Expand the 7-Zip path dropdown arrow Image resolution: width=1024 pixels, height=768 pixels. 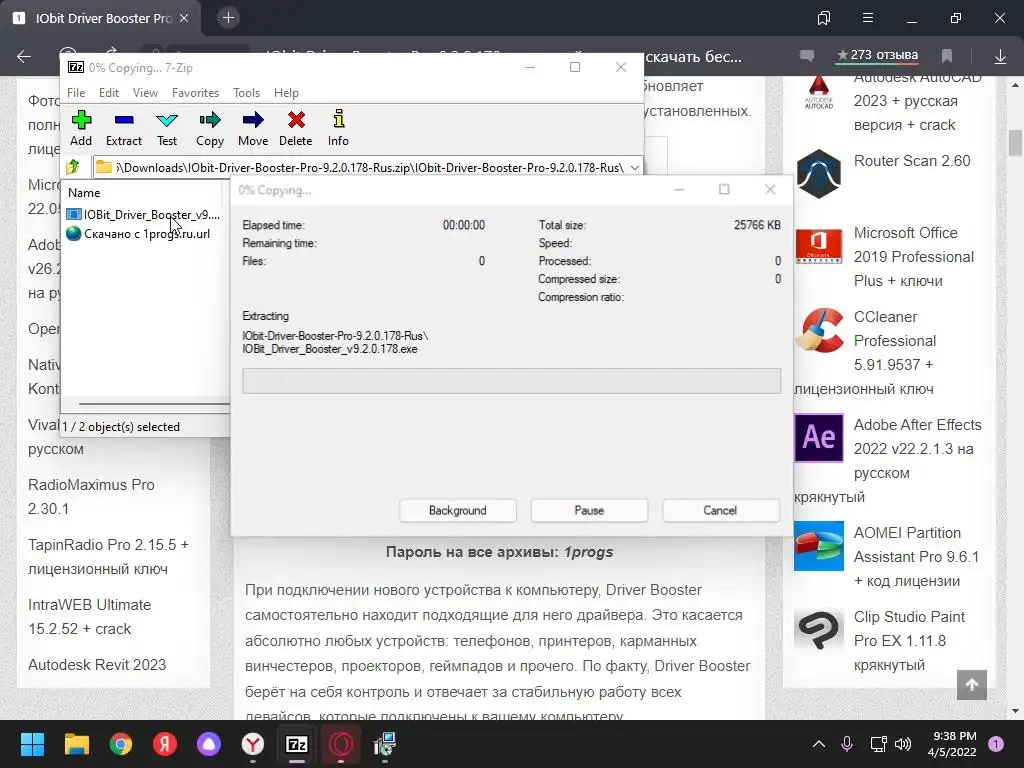pyautogui.click(x=634, y=168)
